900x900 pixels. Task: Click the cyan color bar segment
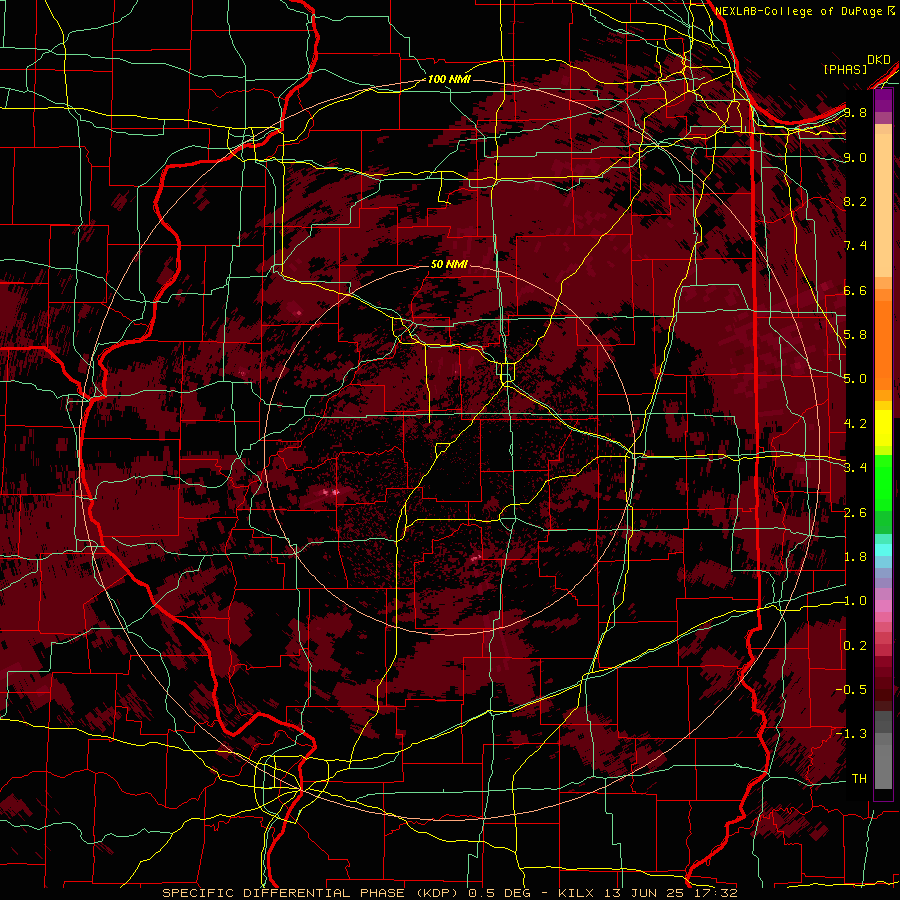pos(883,550)
